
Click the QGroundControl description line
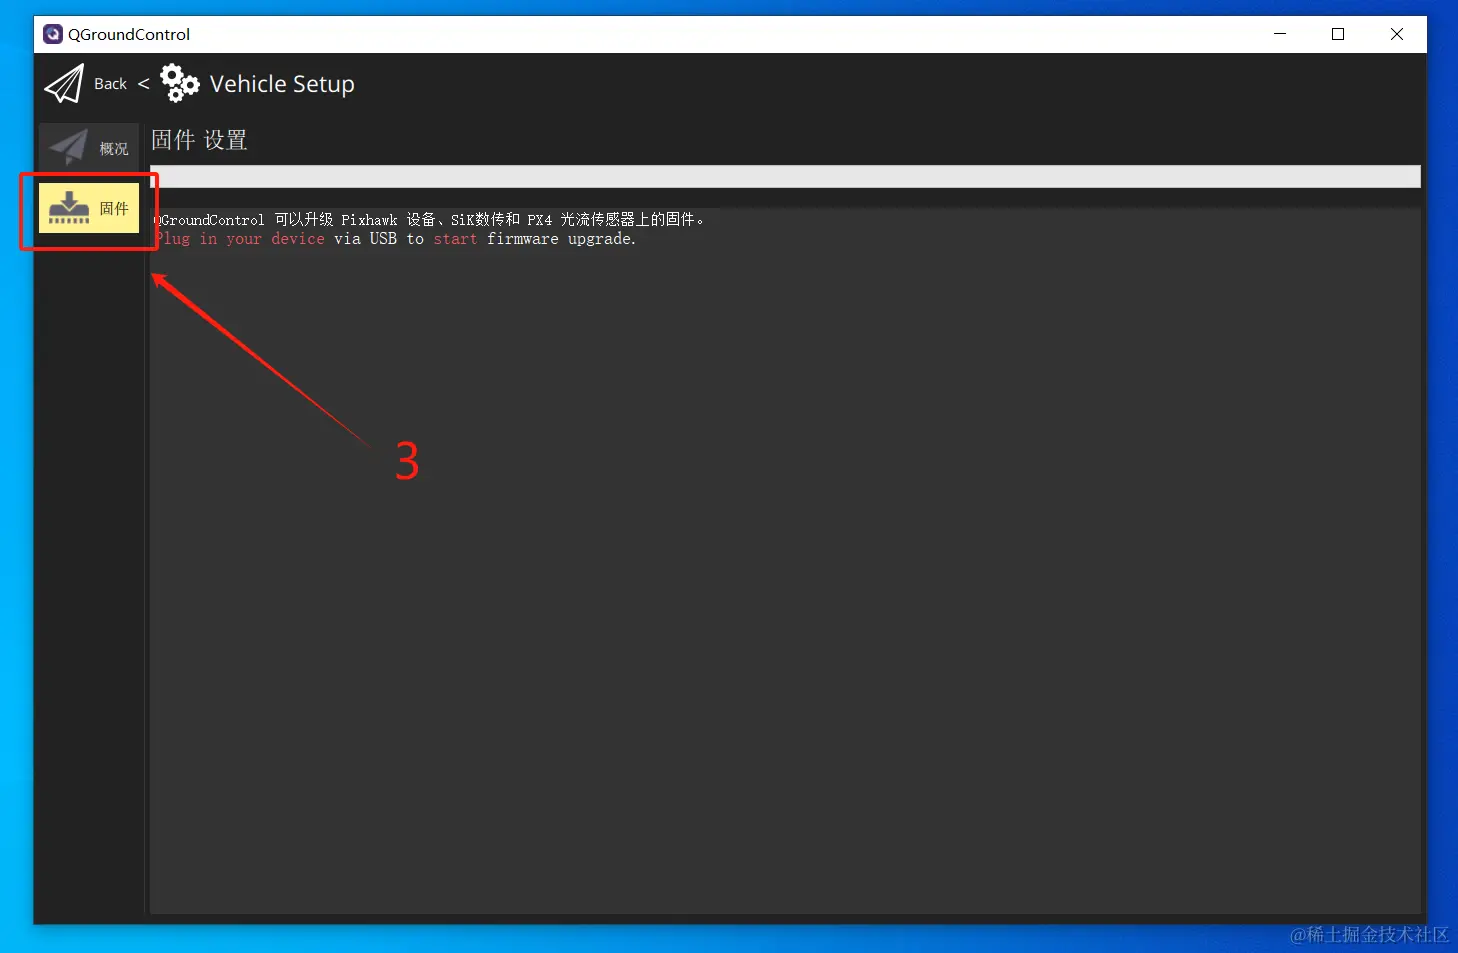point(429,219)
